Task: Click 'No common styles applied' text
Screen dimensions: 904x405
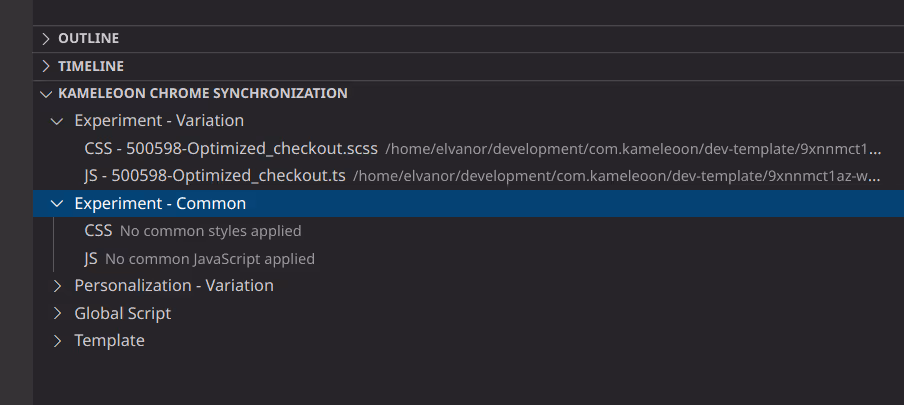Action: tap(210, 231)
